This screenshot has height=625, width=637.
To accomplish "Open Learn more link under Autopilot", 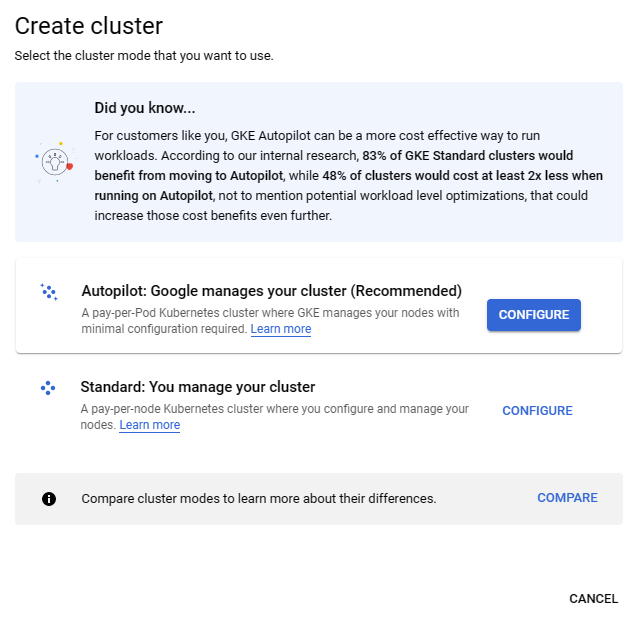I will click(280, 329).
